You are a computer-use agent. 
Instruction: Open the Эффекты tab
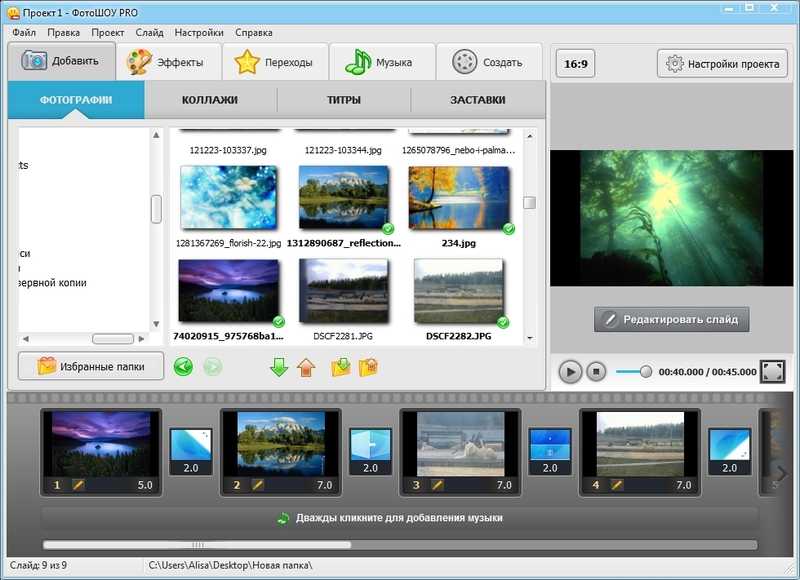pos(169,62)
